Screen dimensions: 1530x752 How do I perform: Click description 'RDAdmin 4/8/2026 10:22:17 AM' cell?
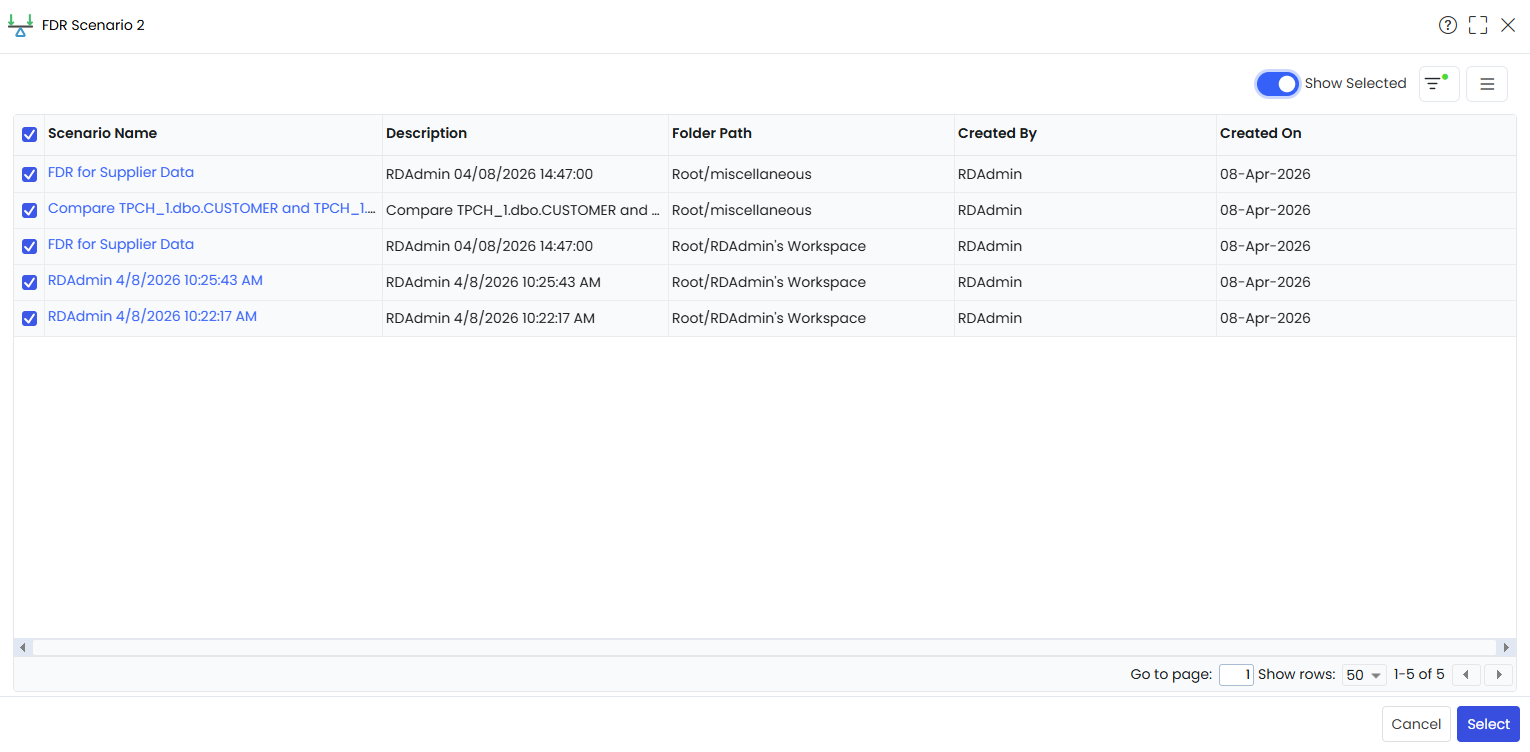pyautogui.click(x=525, y=318)
